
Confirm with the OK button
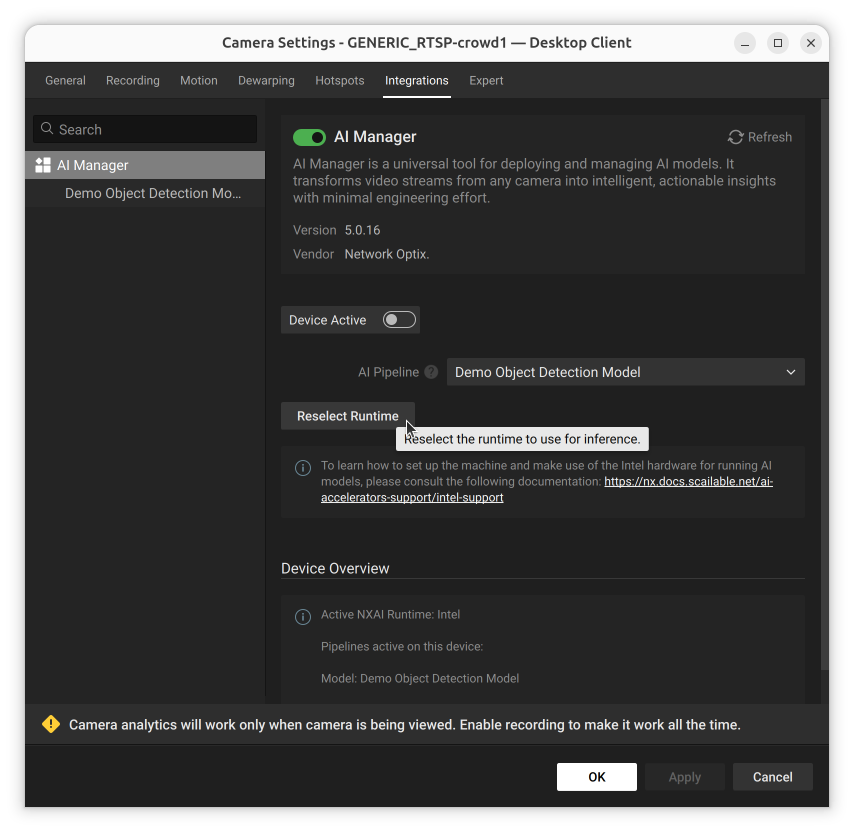tap(596, 776)
